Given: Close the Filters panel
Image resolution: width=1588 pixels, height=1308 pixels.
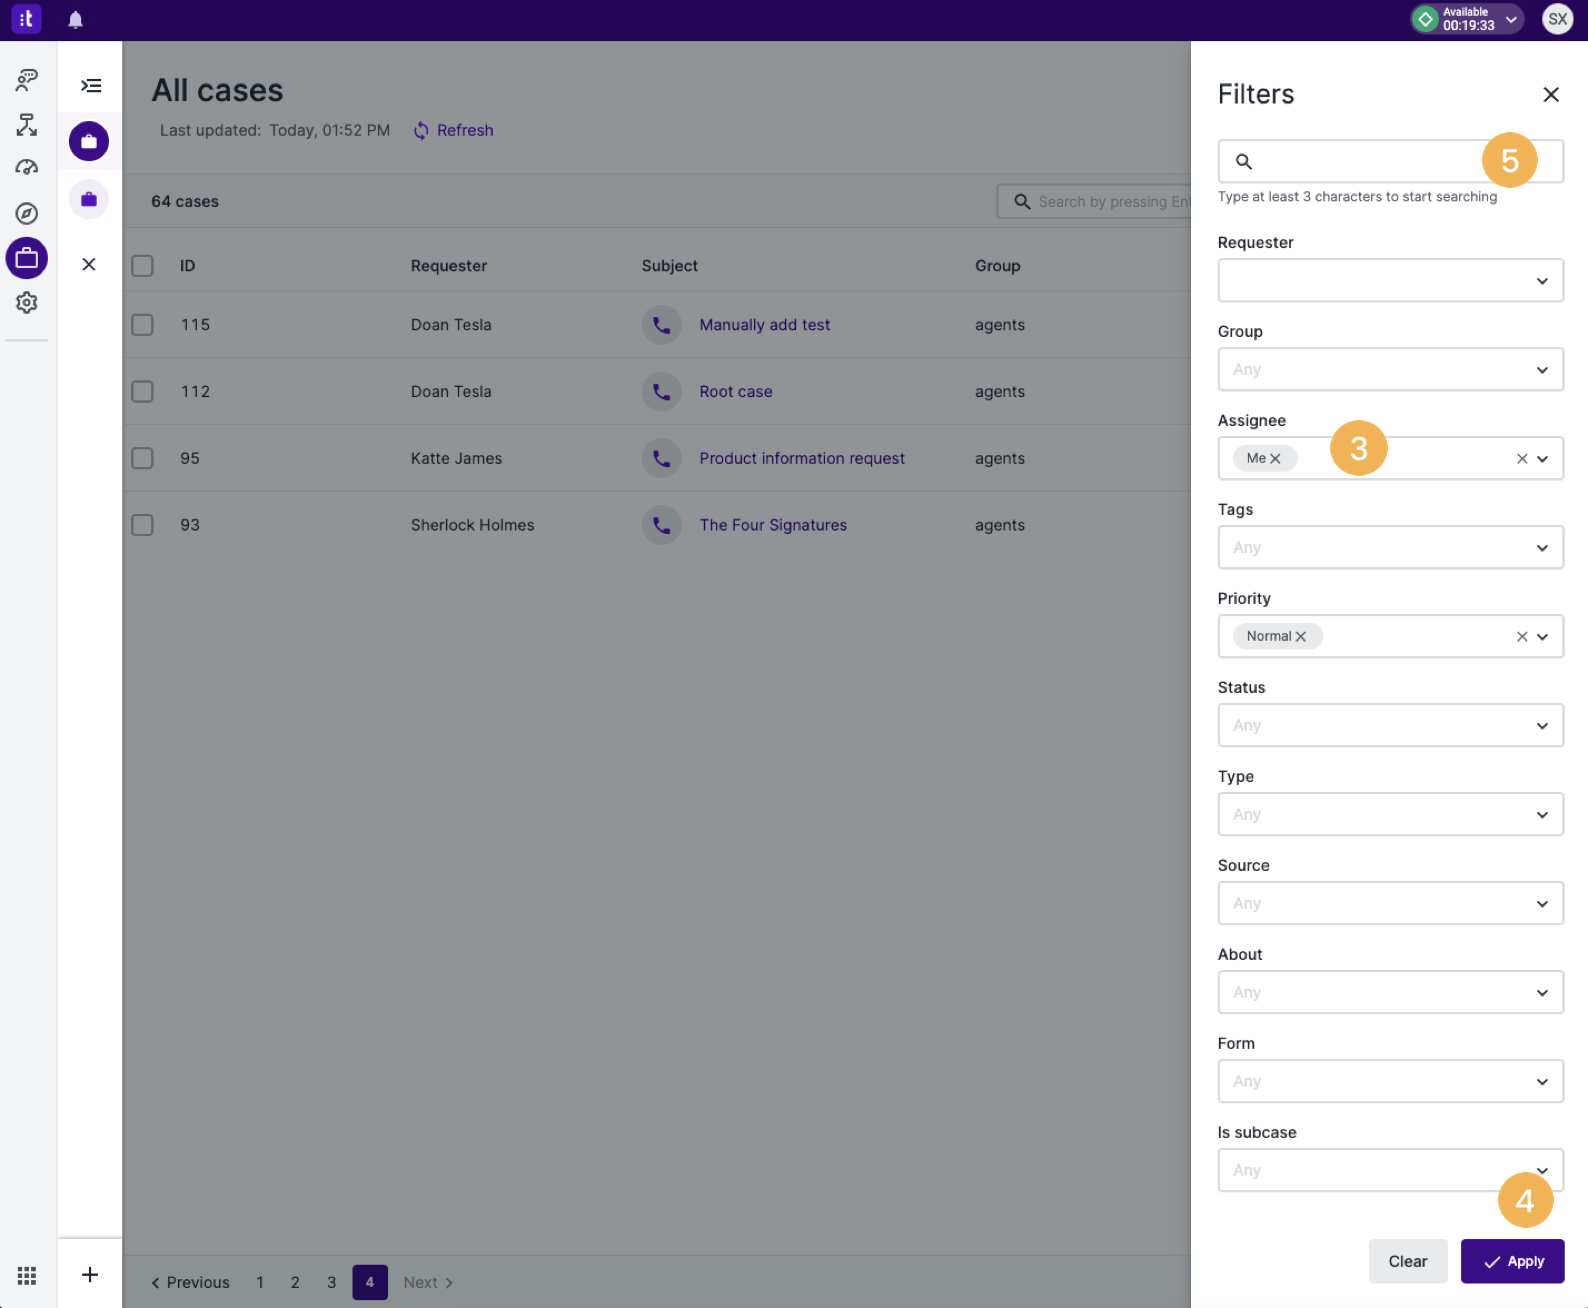Looking at the screenshot, I should point(1551,94).
